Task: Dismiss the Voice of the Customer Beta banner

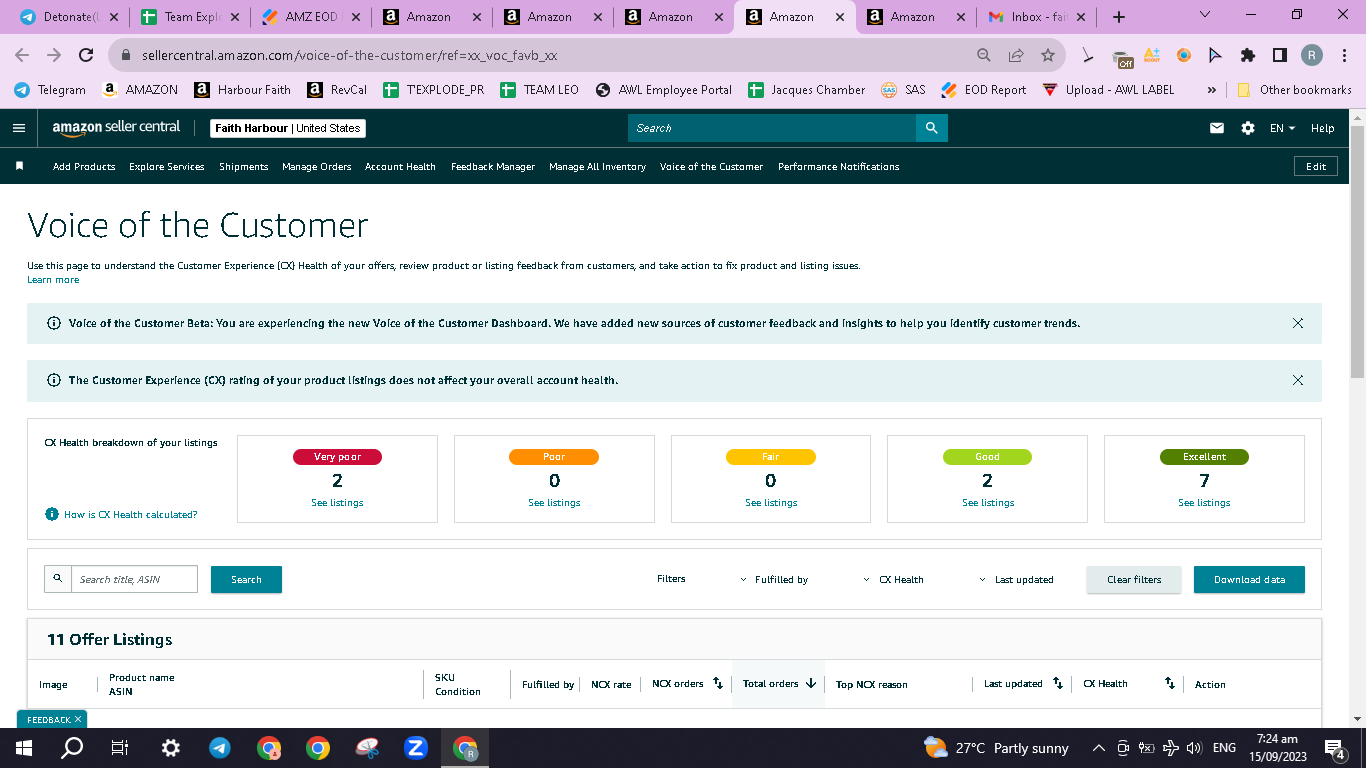Action: pos(1298,323)
